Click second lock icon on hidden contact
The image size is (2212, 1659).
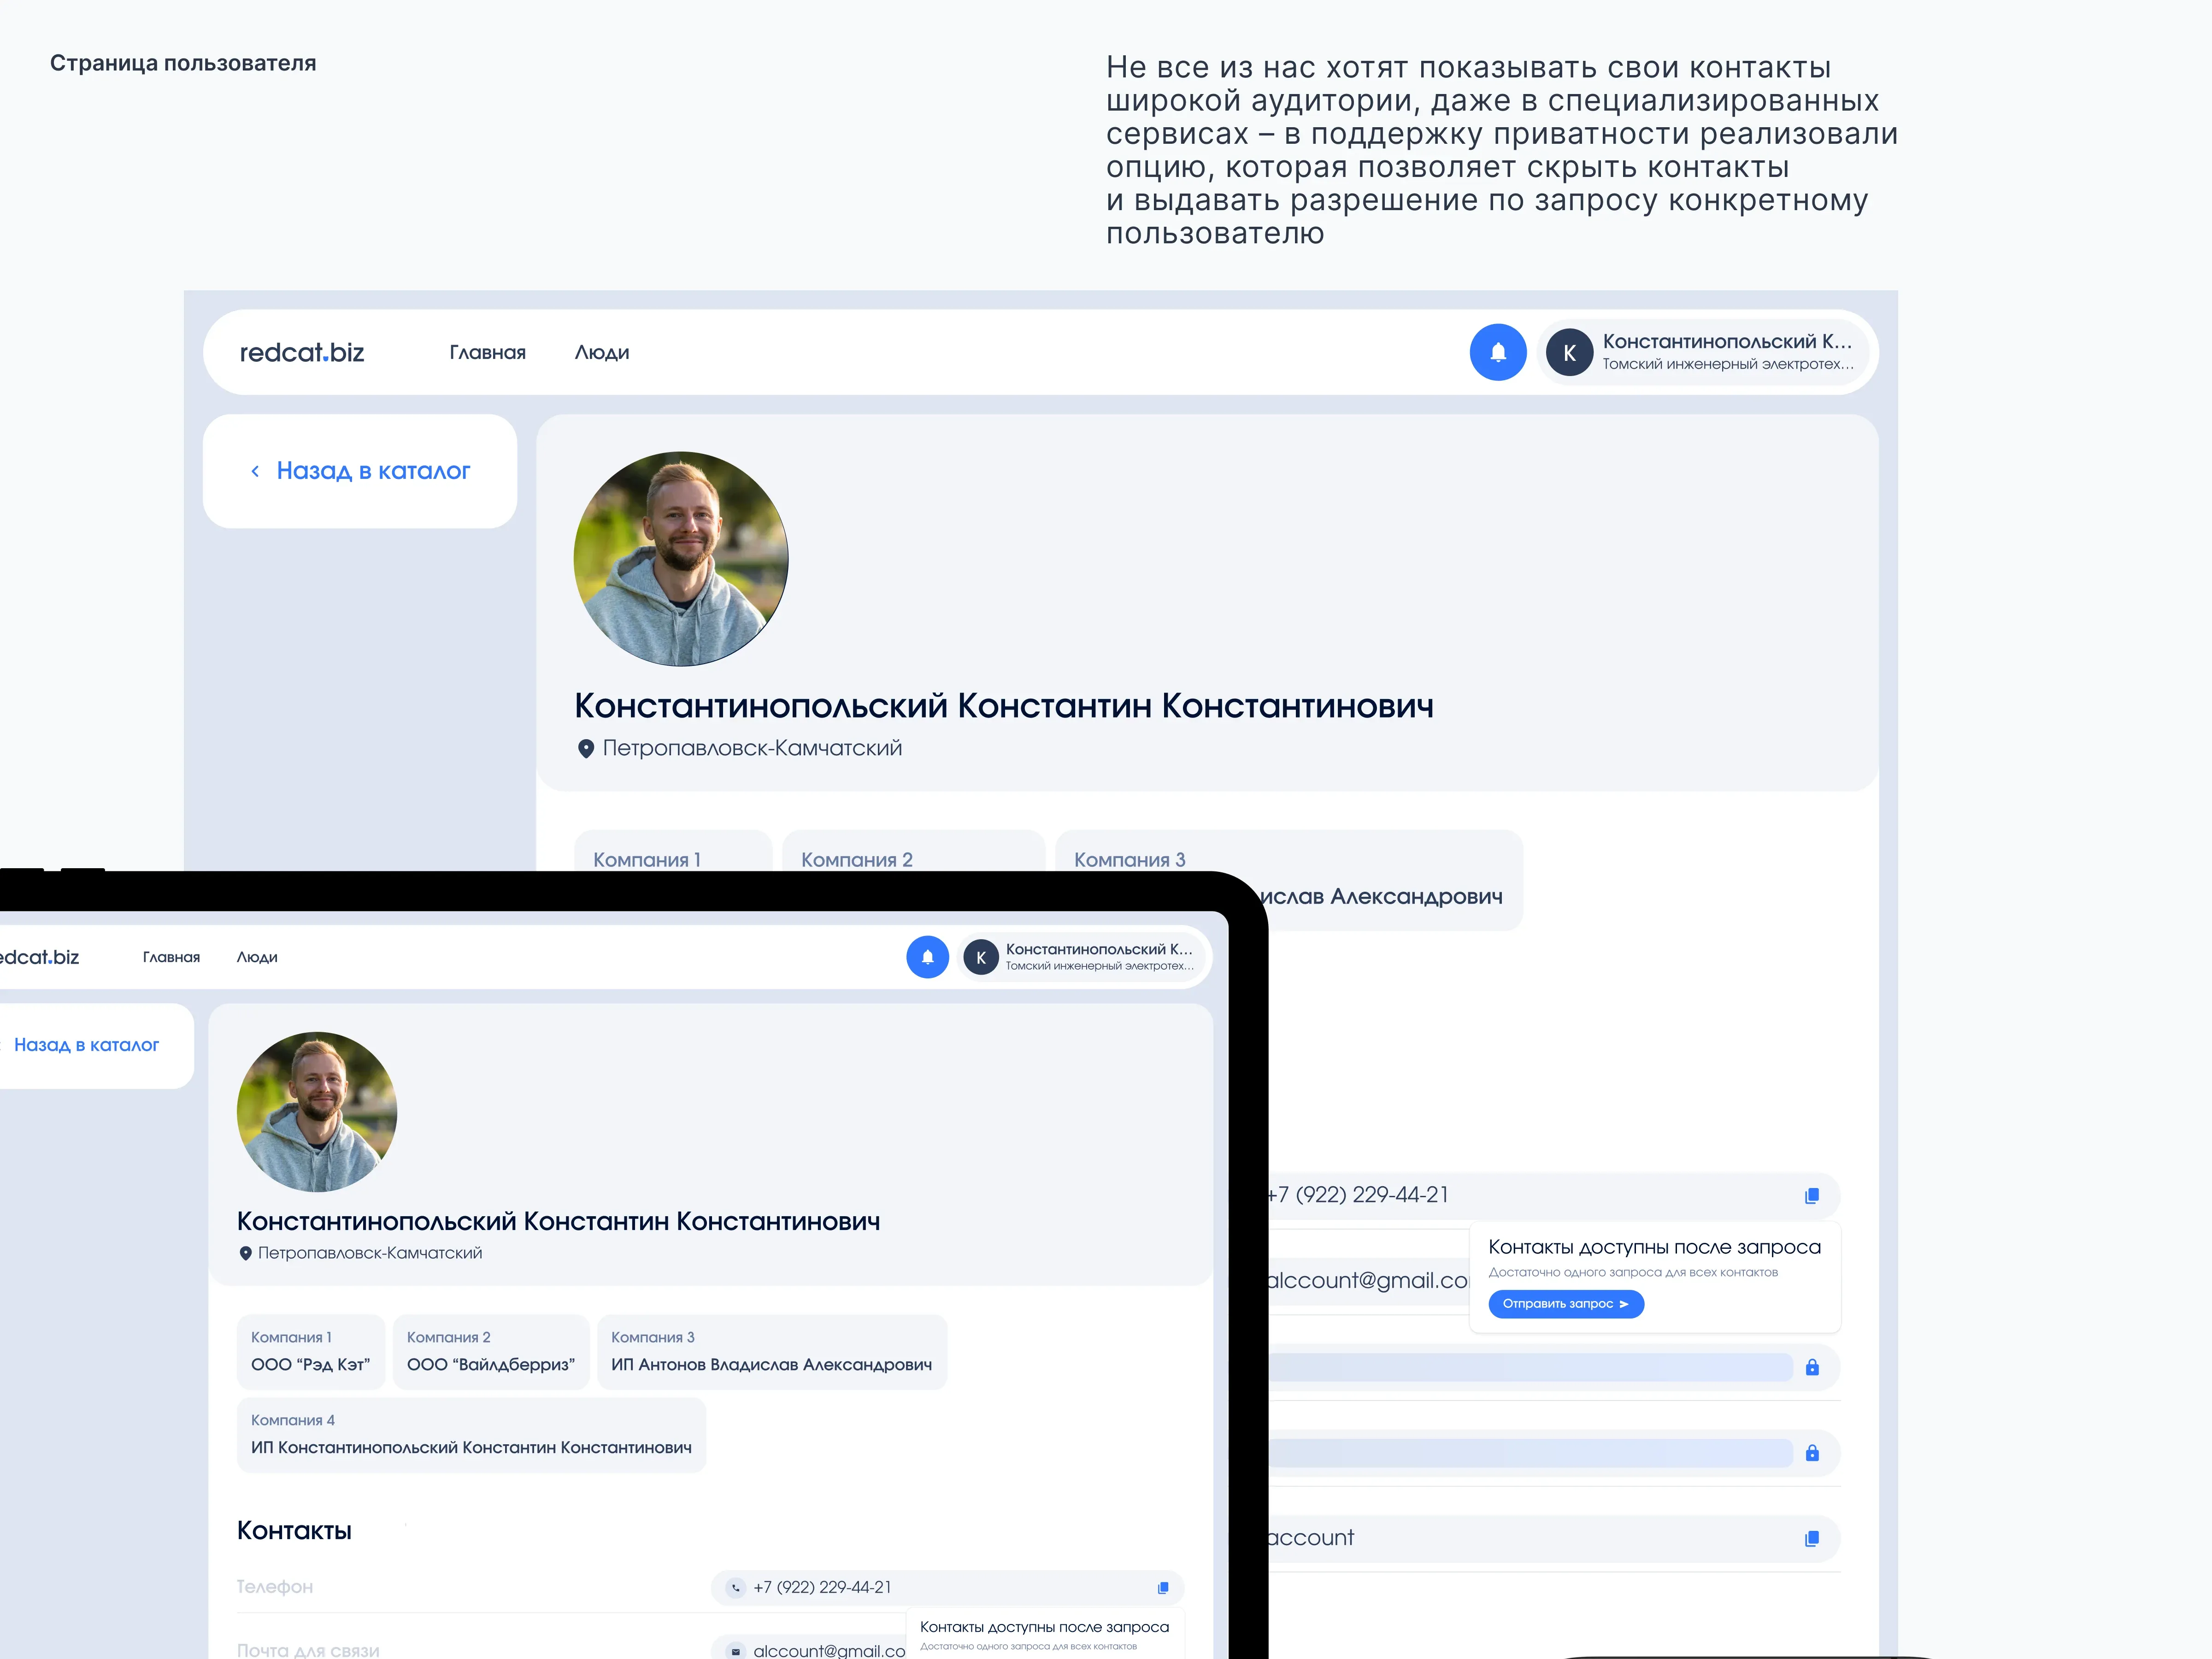1811,1453
